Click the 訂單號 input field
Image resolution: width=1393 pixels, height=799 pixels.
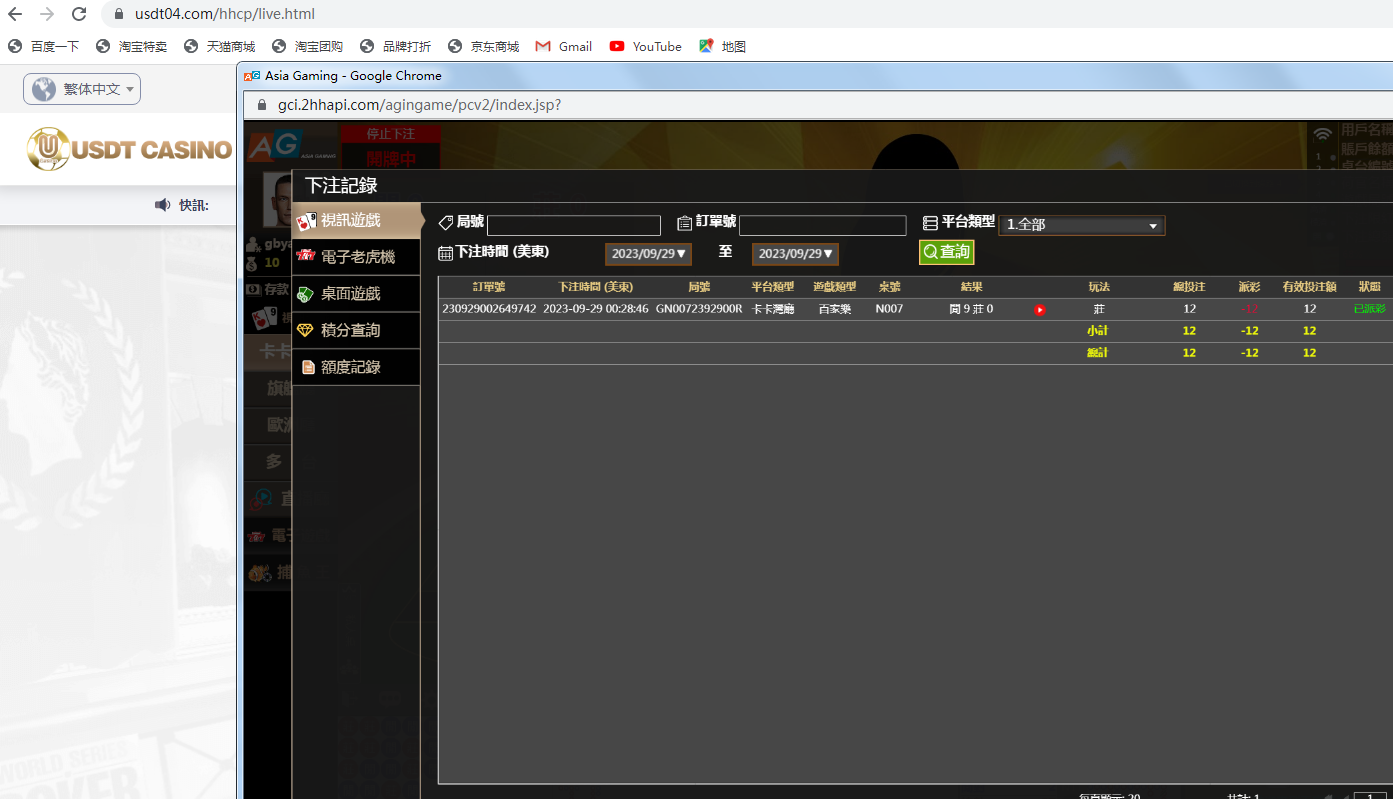[x=822, y=225]
